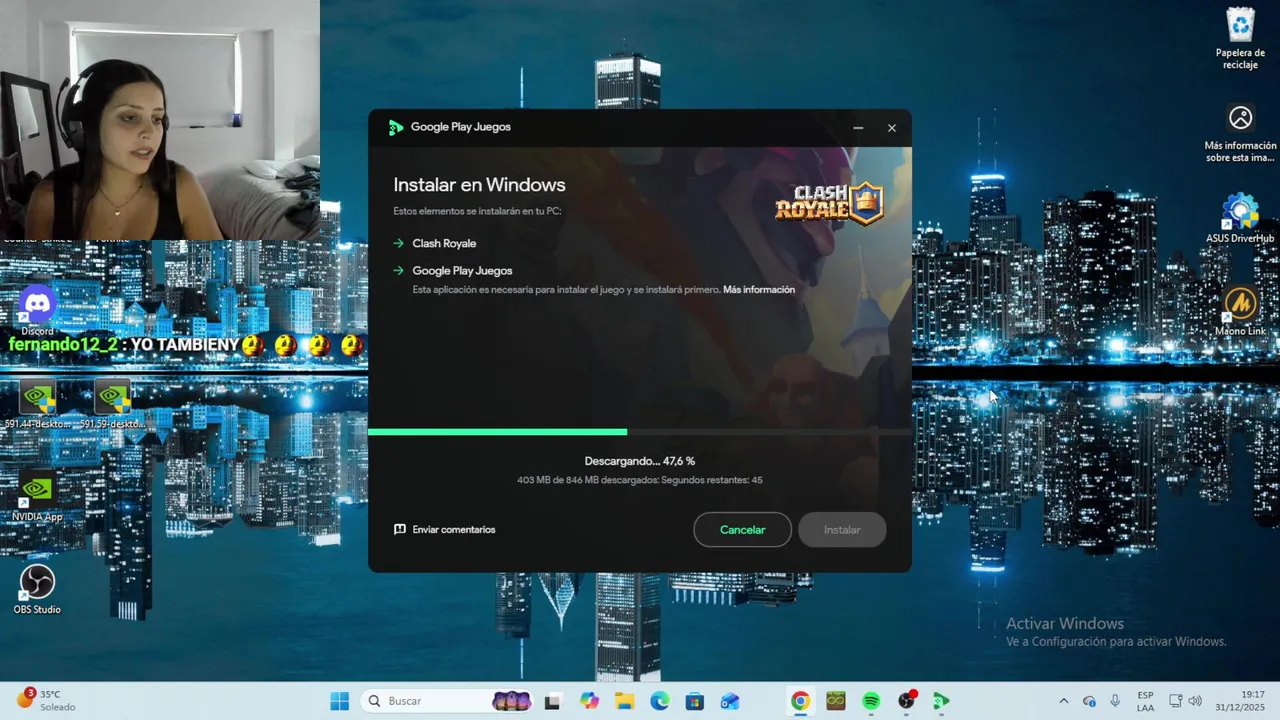Open the 35°C Soleado weather widget

tap(45, 701)
